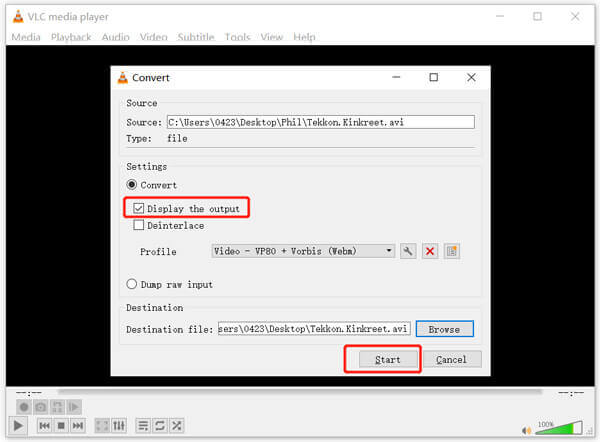Open the View menu
The height and width of the screenshot is (442, 600).
272,37
